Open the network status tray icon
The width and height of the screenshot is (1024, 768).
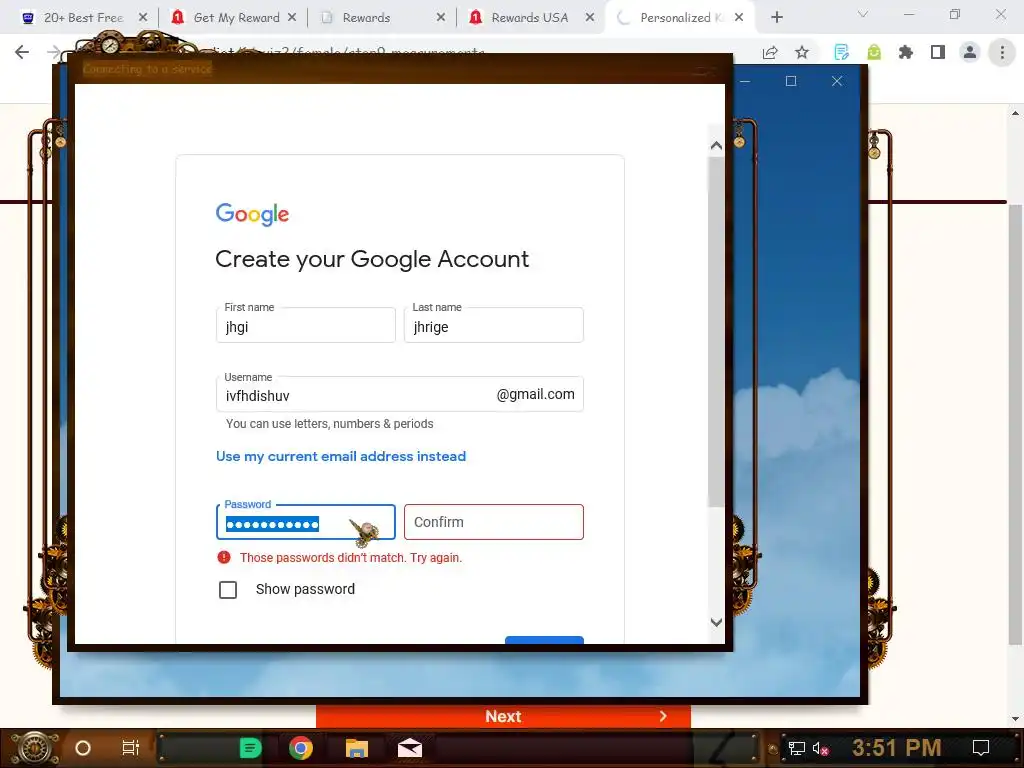[x=796, y=748]
